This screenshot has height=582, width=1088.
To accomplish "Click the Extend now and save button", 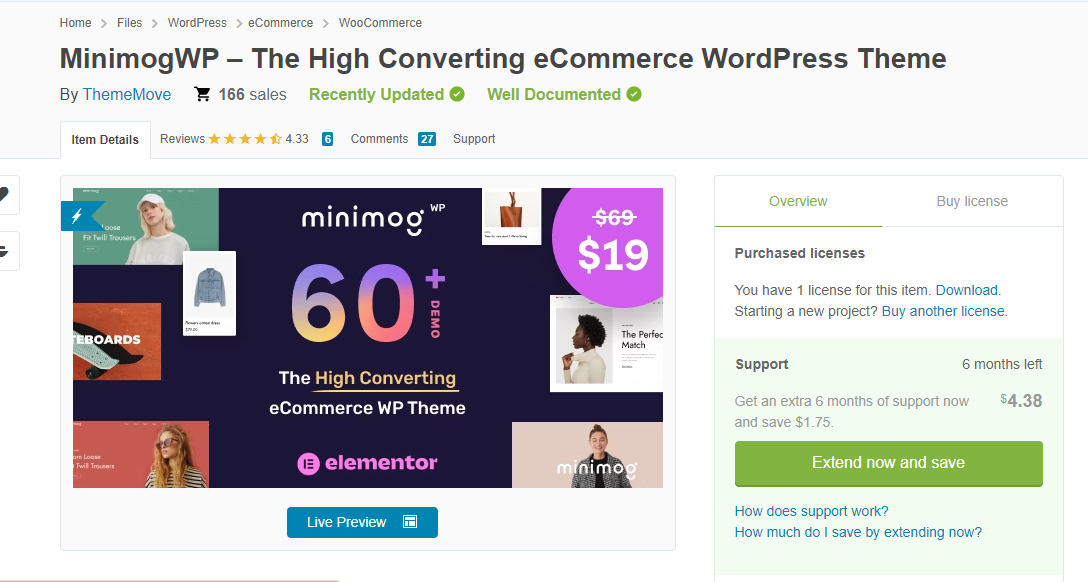I will pyautogui.click(x=888, y=463).
